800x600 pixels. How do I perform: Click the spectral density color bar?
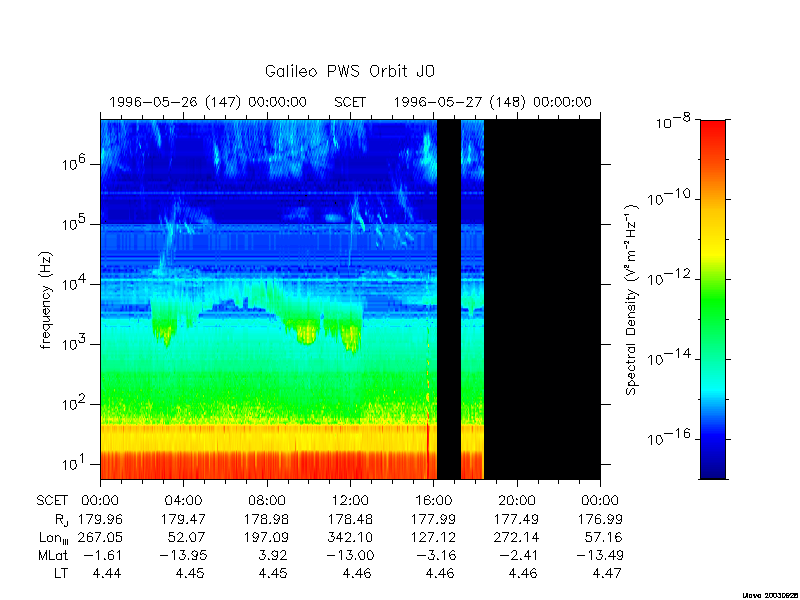coord(713,299)
